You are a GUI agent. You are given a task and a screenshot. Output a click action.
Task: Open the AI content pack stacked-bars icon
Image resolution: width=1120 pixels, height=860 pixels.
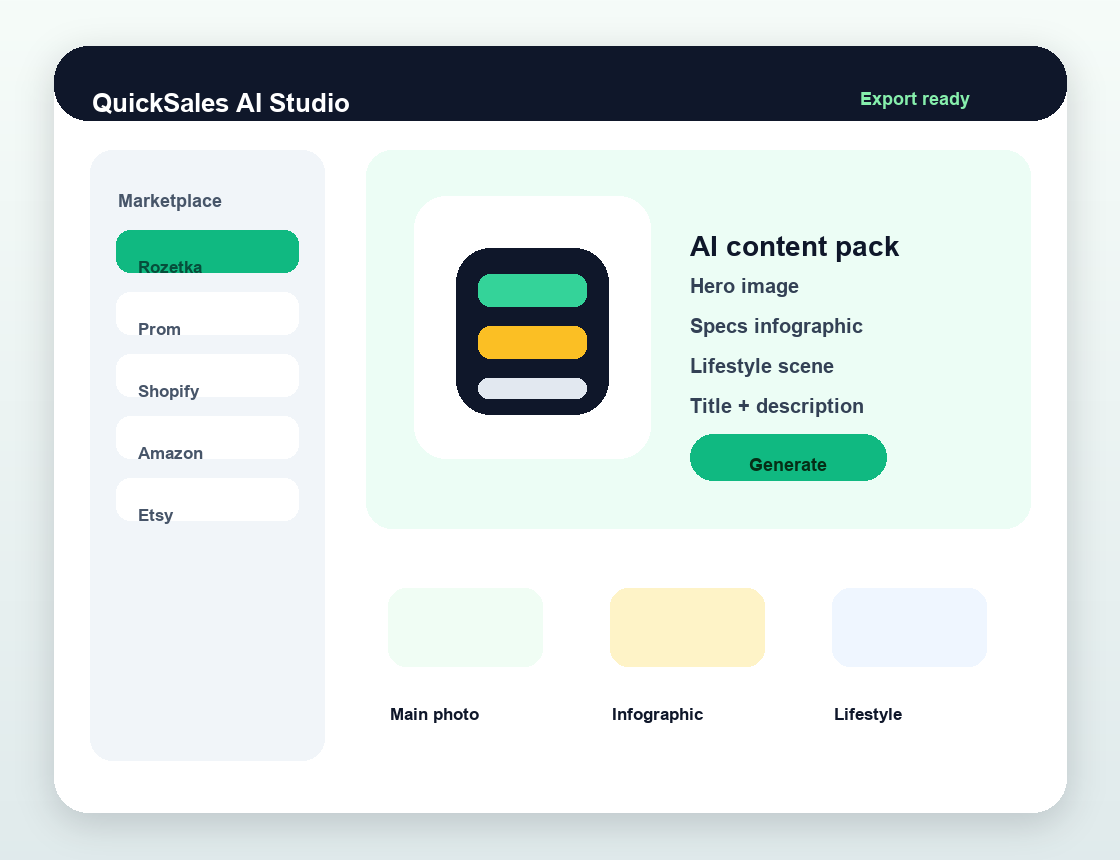[x=532, y=331]
